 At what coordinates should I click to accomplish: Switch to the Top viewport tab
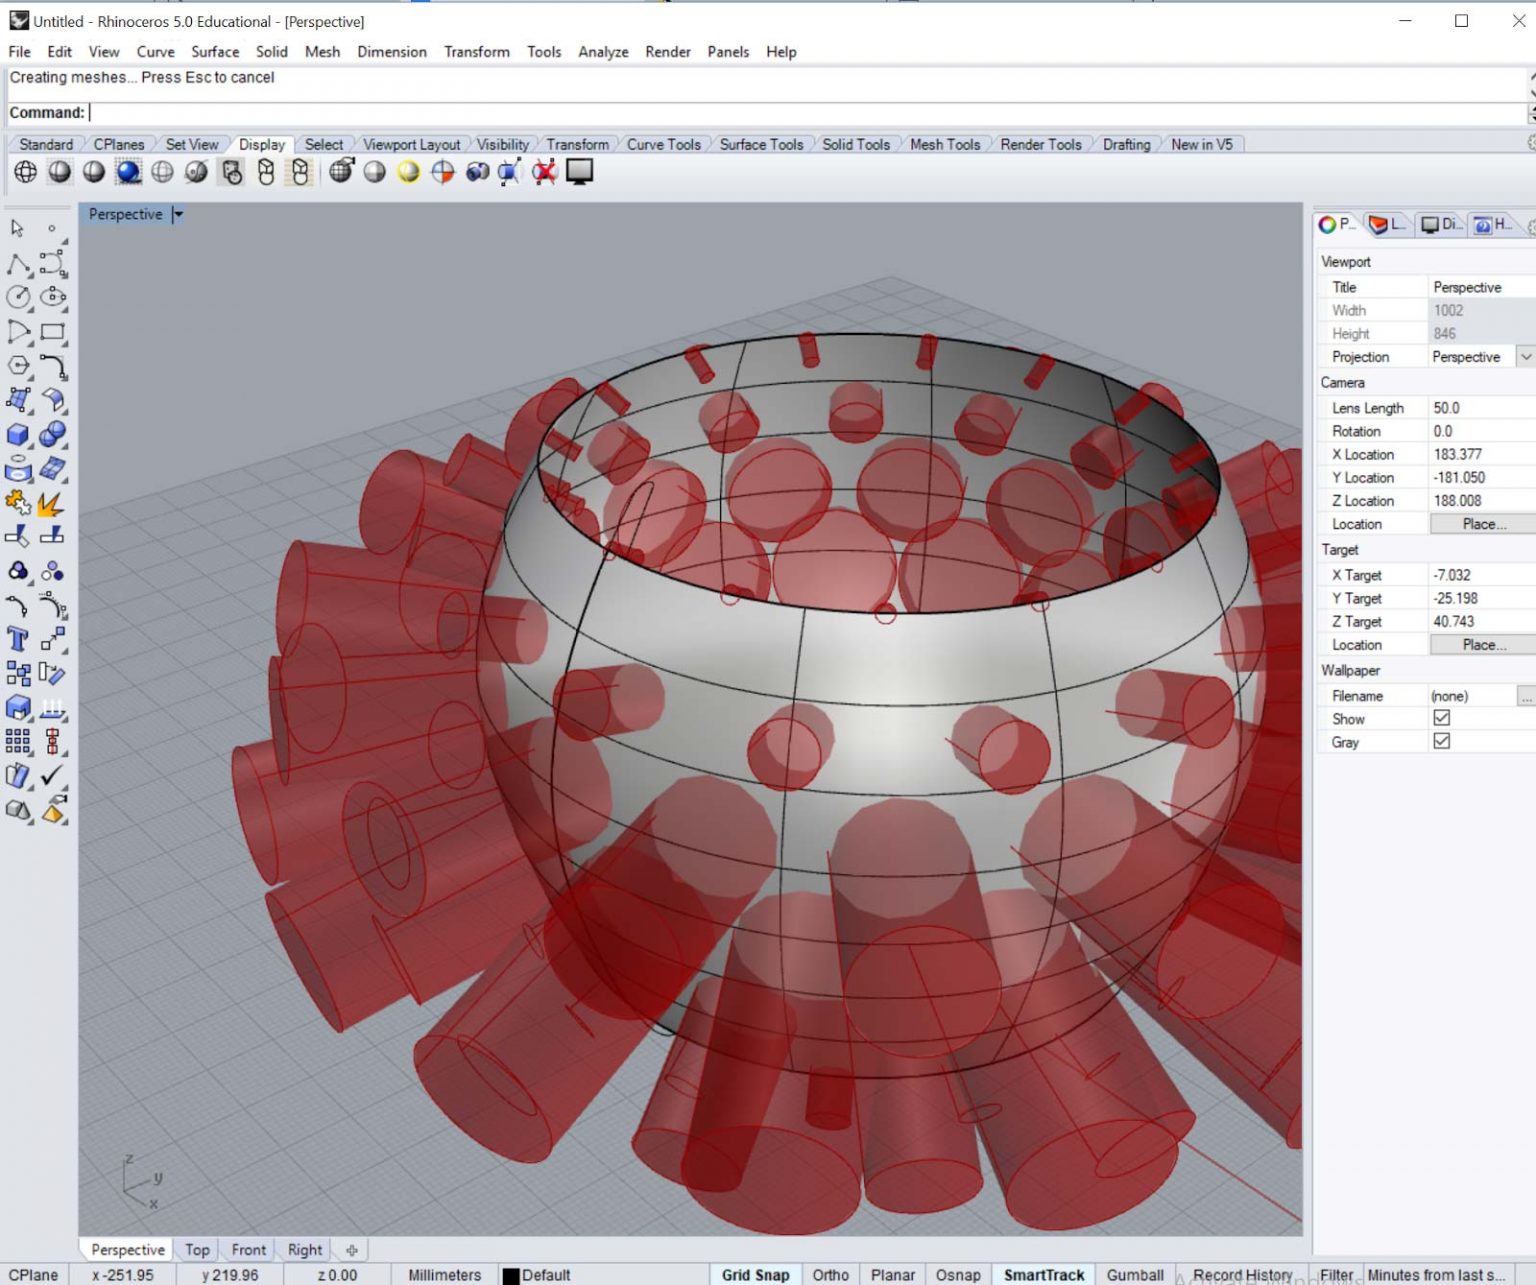click(x=196, y=1249)
